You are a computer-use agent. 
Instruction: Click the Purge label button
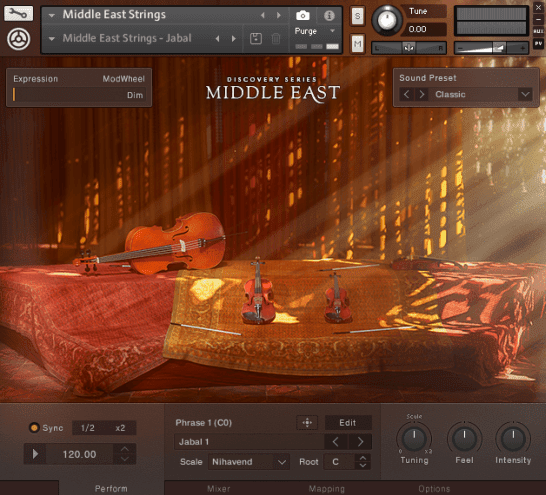[x=305, y=31]
